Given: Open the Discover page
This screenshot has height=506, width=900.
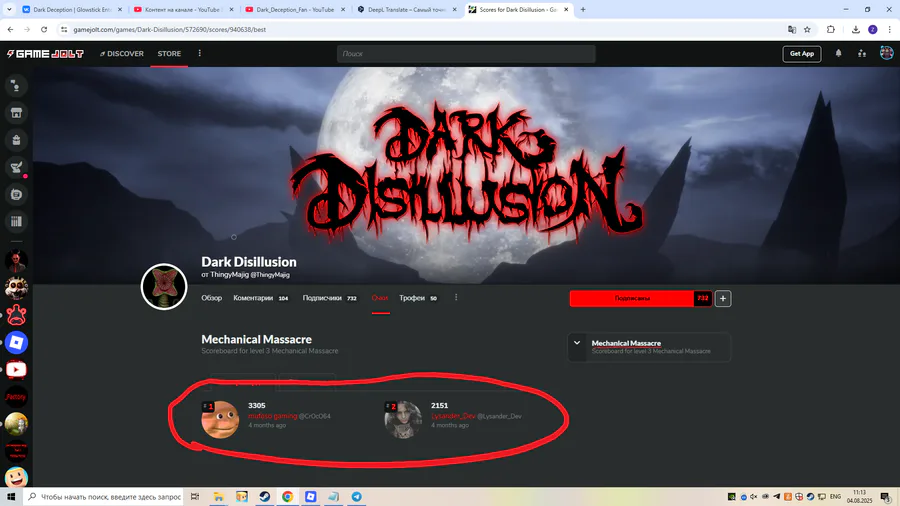Looking at the screenshot, I should tap(122, 53).
